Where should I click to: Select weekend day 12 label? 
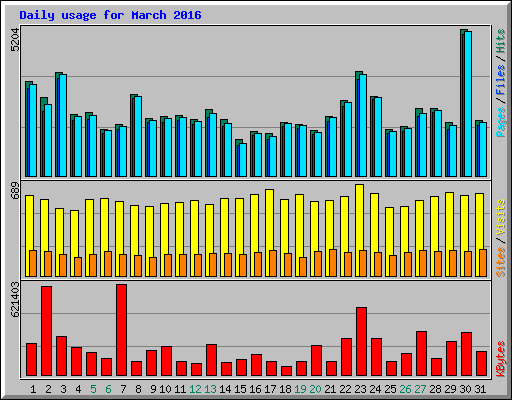[195, 389]
